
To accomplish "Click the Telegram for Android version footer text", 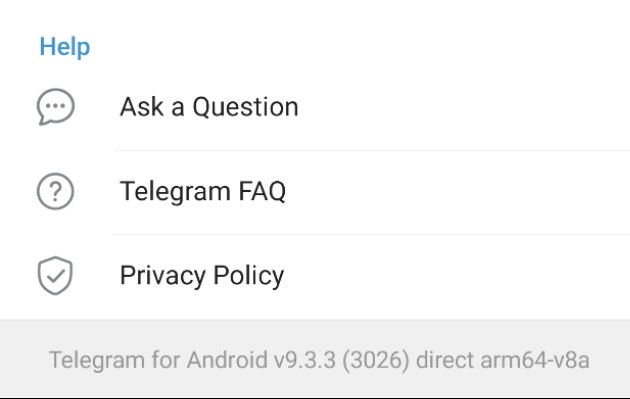I will [319, 360].
